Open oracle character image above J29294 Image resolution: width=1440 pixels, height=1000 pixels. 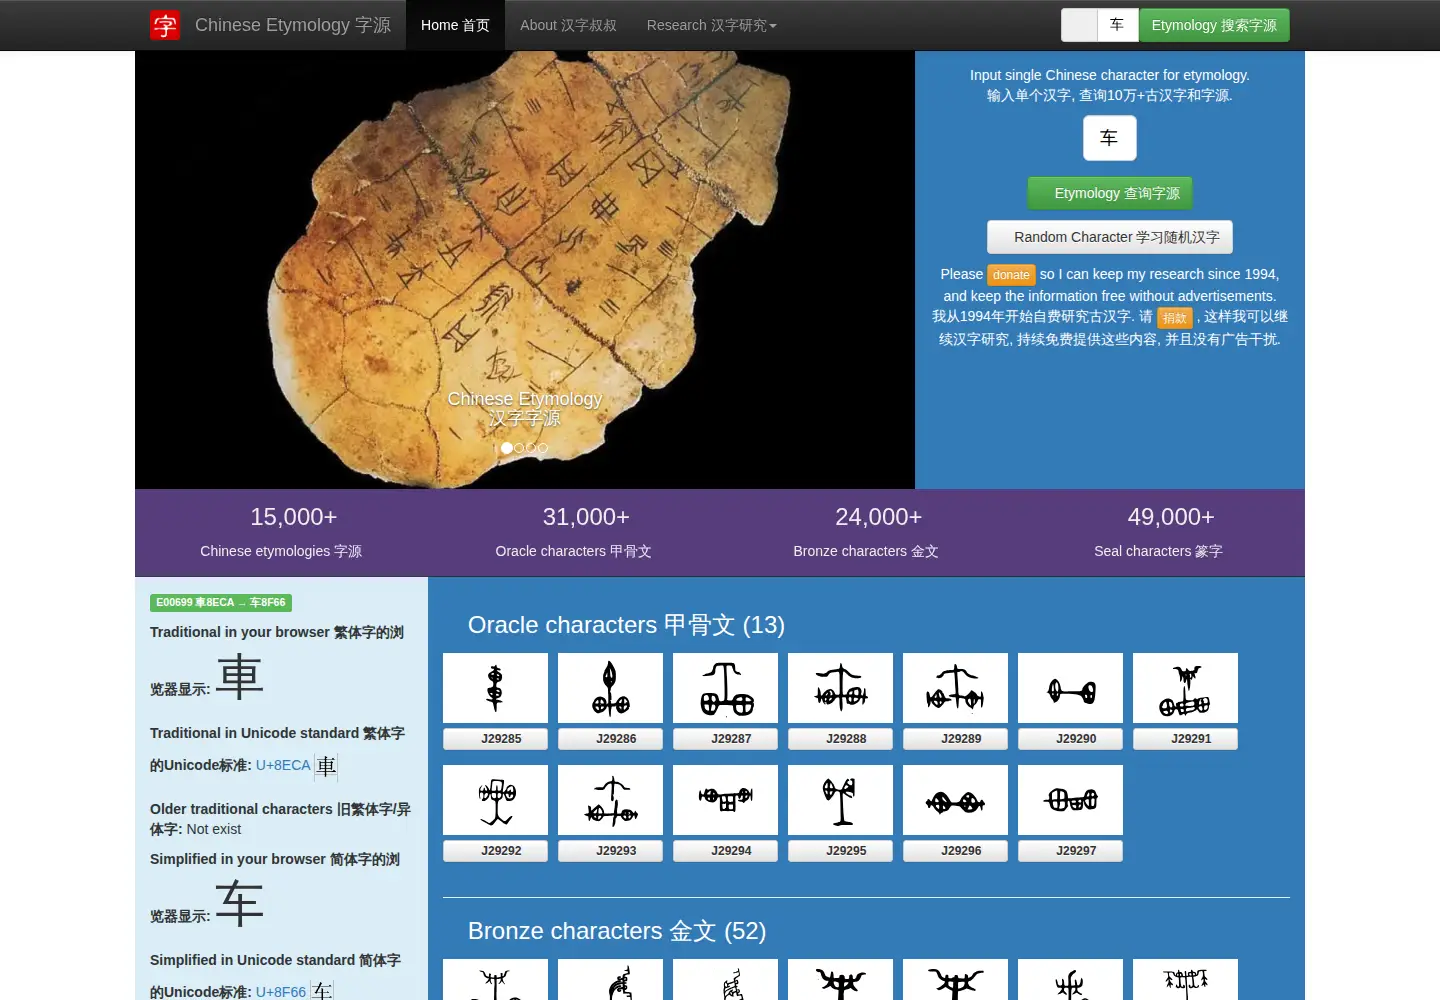[x=726, y=800]
